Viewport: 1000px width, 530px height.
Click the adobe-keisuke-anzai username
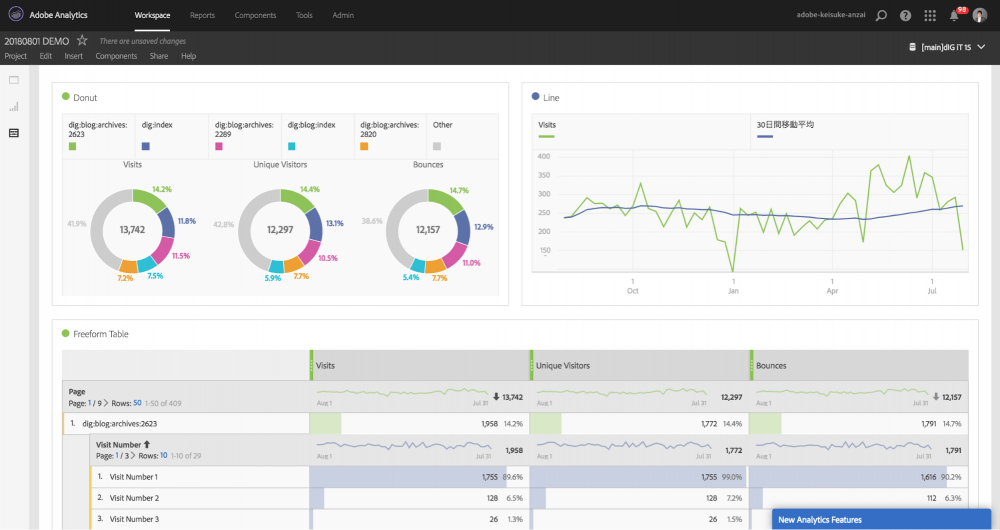click(830, 15)
